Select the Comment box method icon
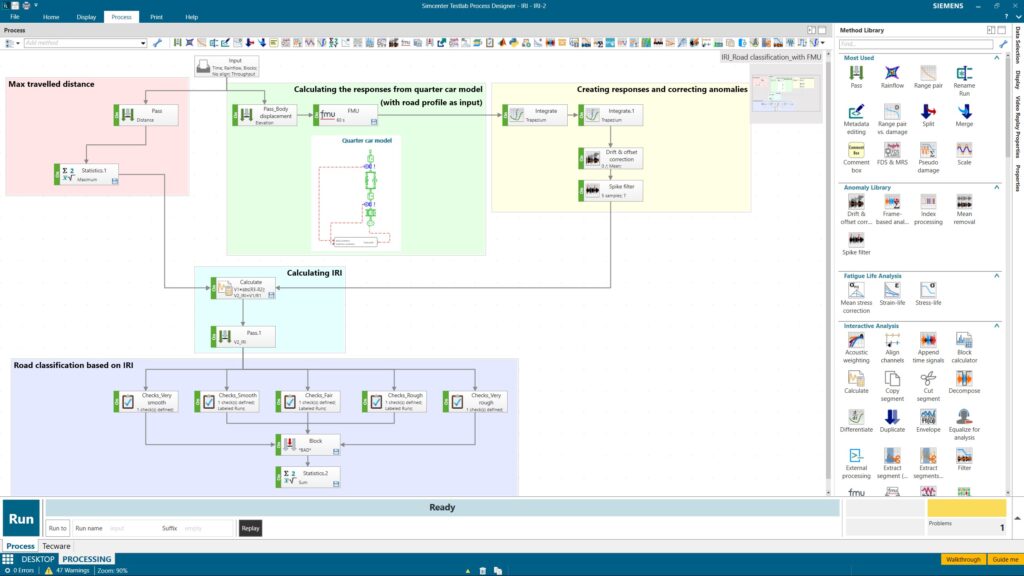This screenshot has width=1024, height=576. 856,150
